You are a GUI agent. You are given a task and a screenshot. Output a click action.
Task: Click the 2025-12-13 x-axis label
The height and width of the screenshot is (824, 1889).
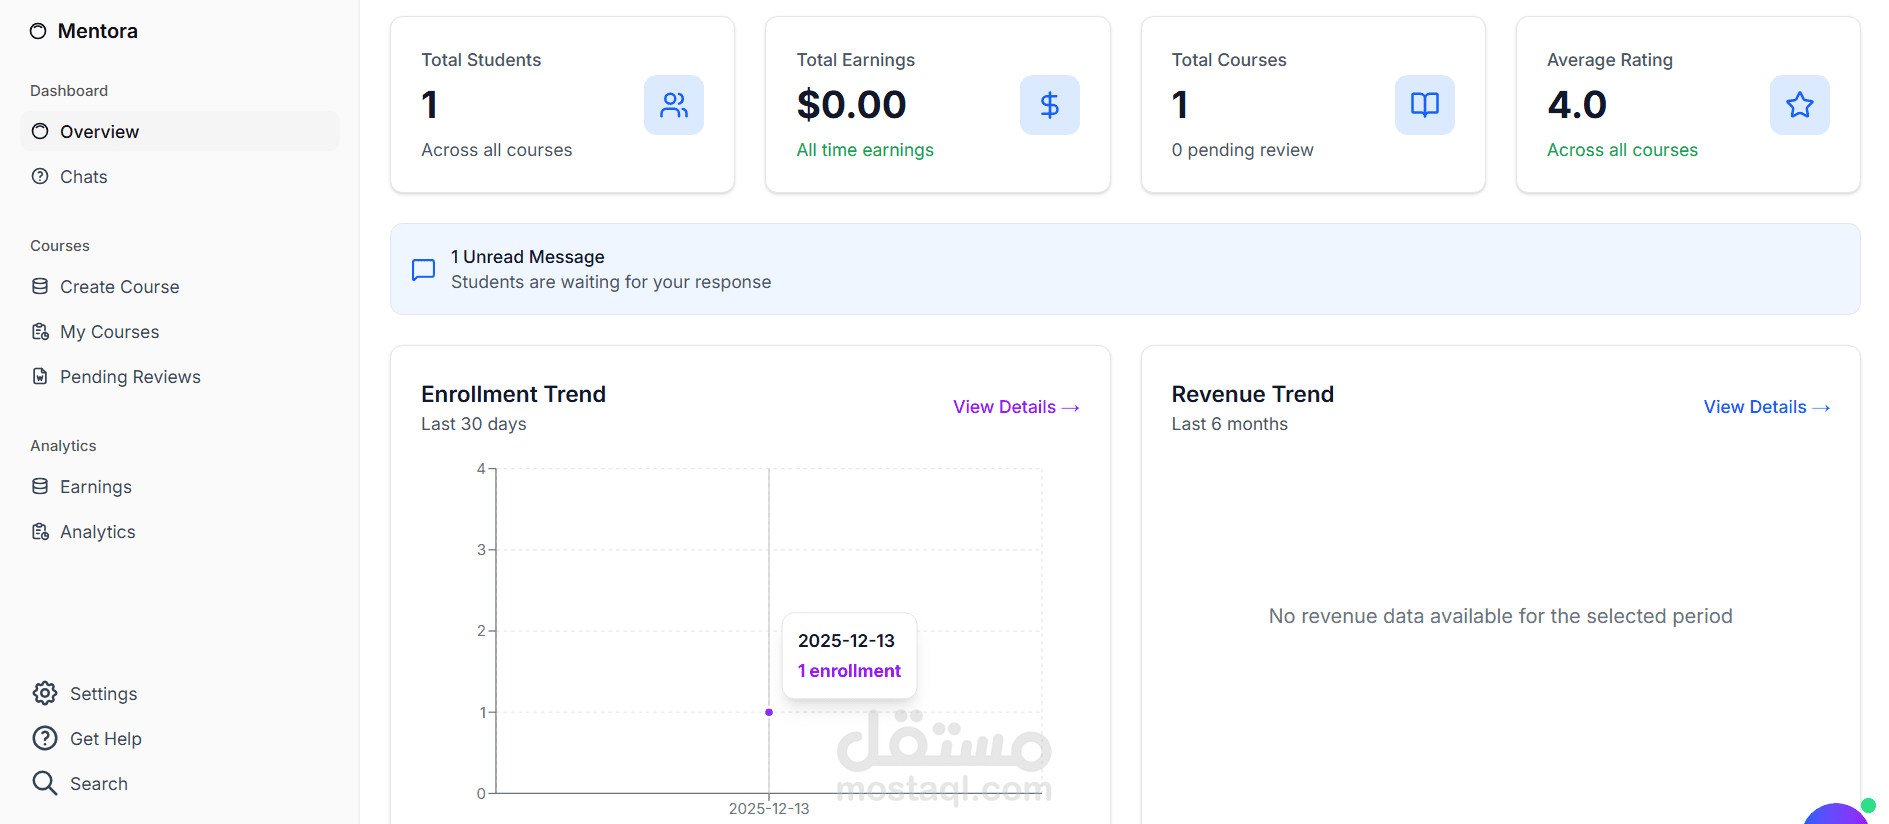[769, 808]
